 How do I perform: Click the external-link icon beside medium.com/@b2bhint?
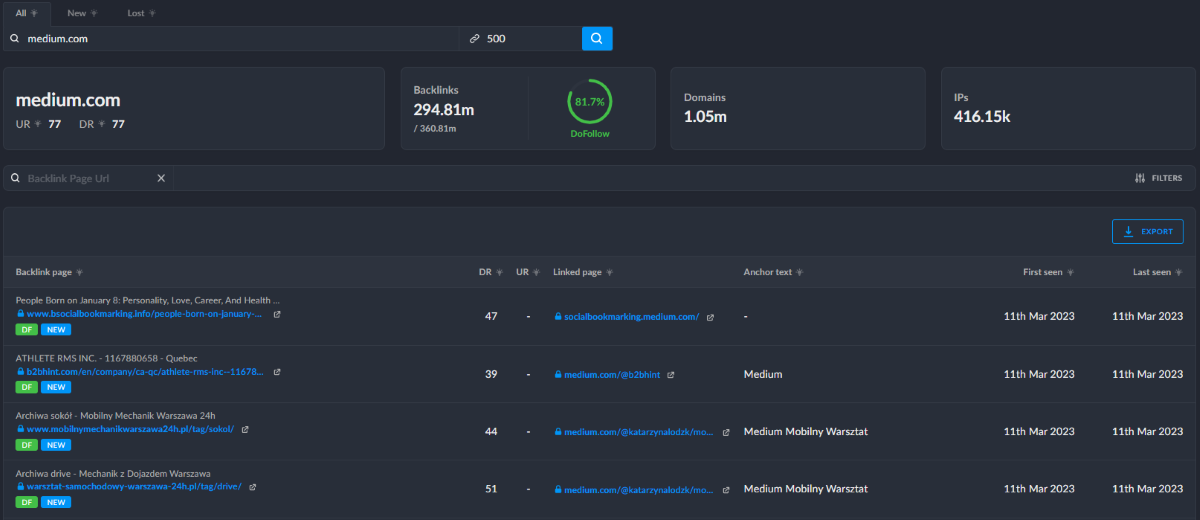pyautogui.click(x=671, y=375)
